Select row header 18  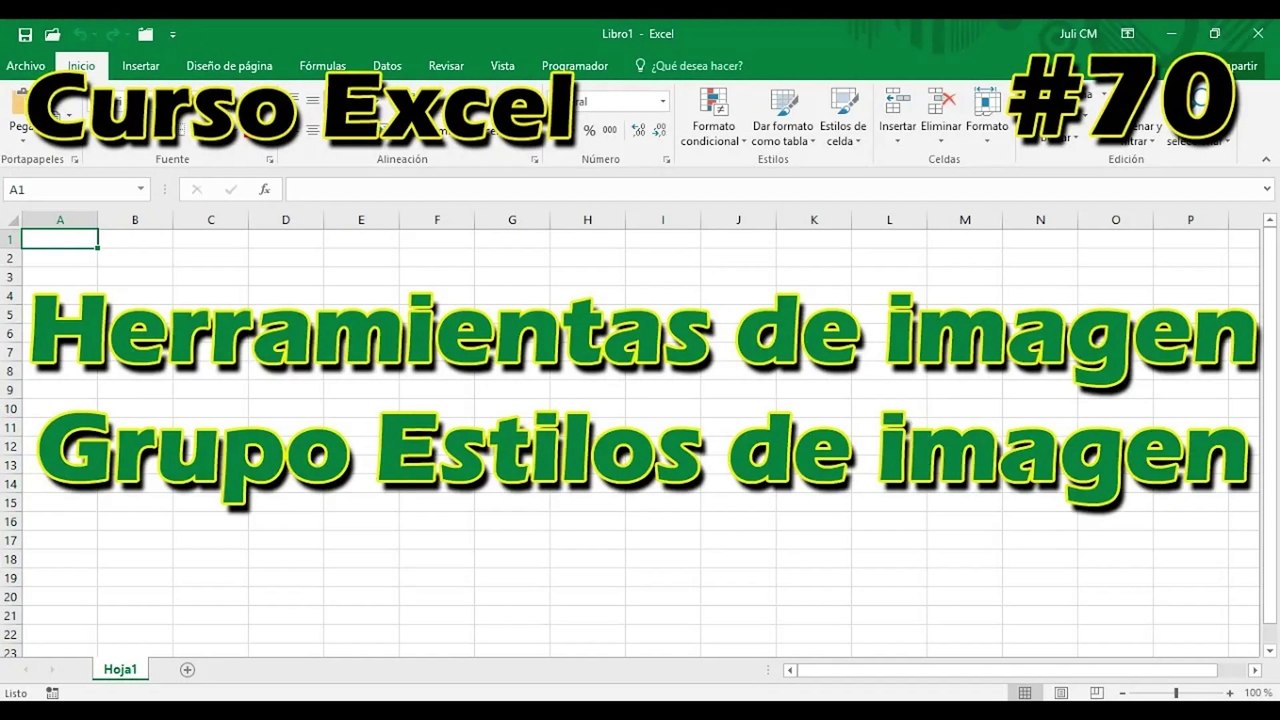click(11, 559)
